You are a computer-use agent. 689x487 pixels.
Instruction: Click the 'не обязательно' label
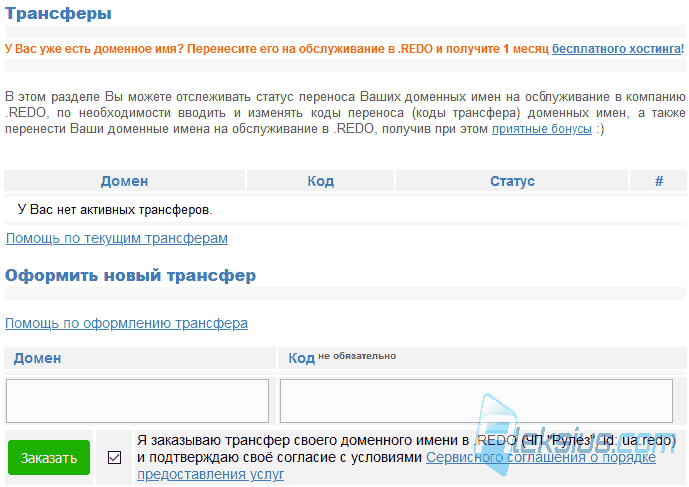click(x=357, y=356)
